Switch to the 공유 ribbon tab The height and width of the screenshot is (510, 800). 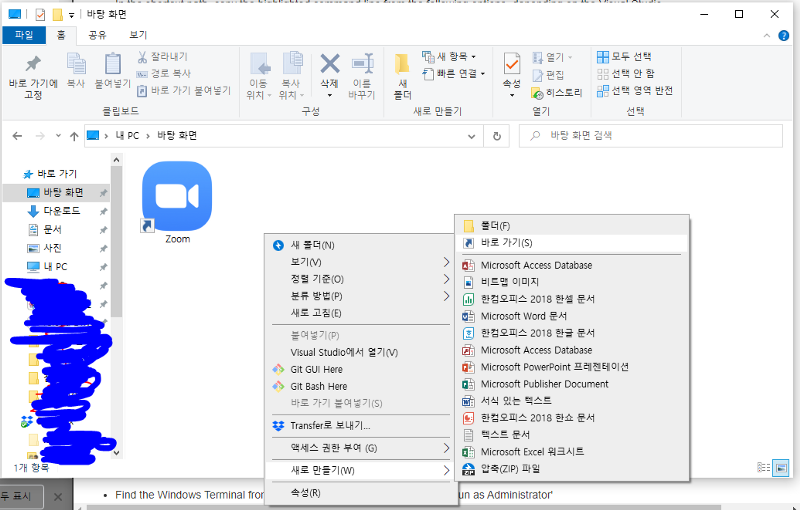pos(97,35)
